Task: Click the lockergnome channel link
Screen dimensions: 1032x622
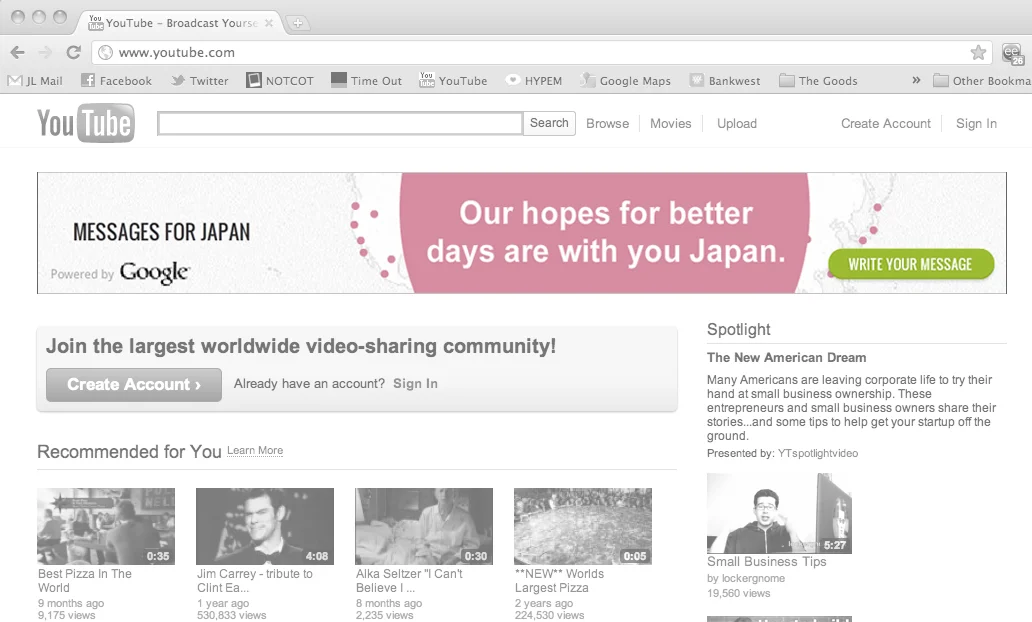Action: 753,579
